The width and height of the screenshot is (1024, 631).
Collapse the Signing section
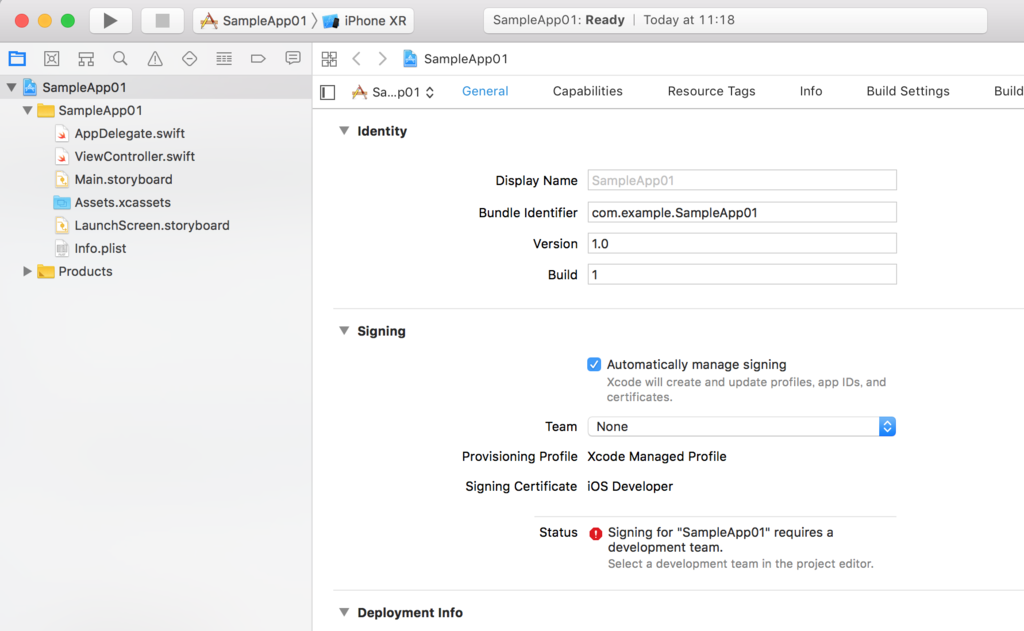(x=344, y=331)
